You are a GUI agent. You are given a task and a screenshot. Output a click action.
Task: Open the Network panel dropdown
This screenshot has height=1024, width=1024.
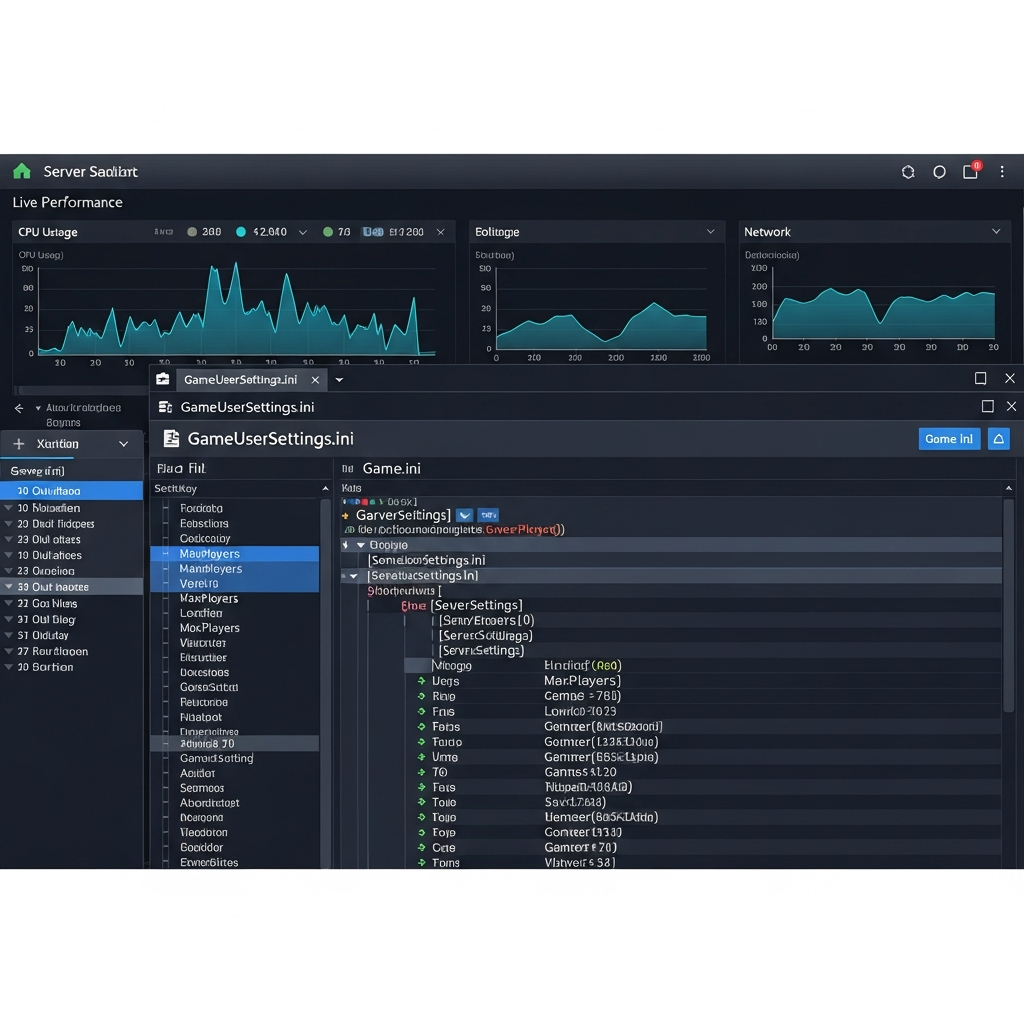996,231
